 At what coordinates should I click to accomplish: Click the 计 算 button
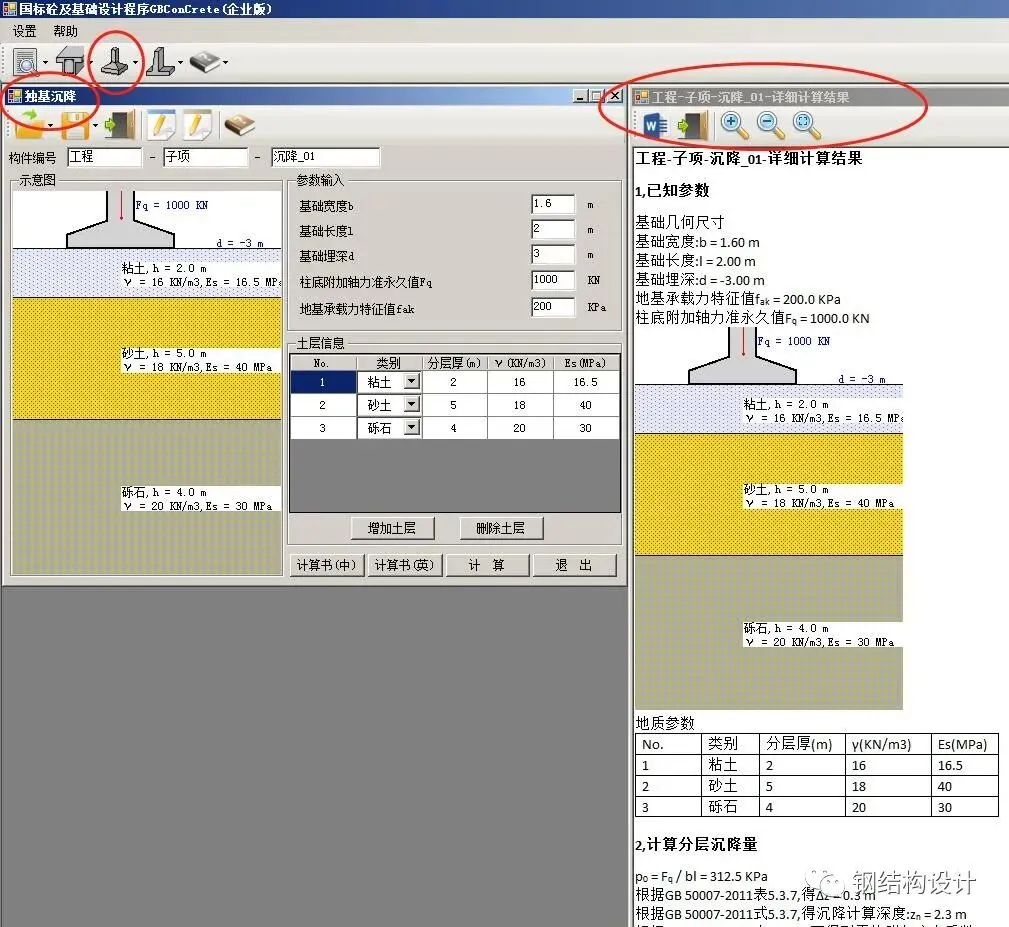(487, 565)
